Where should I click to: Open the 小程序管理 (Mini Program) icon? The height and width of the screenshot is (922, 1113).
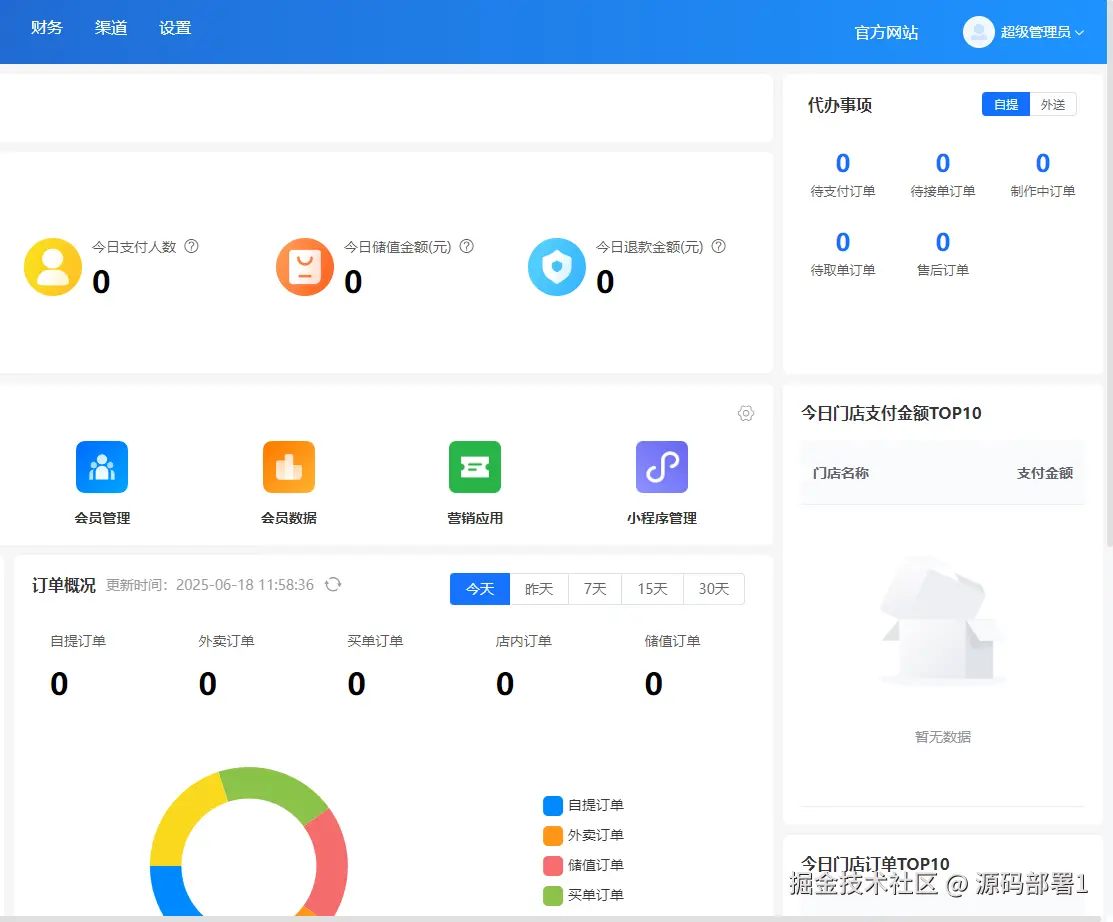coord(661,467)
